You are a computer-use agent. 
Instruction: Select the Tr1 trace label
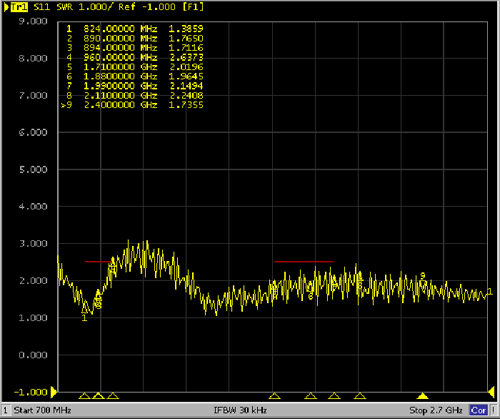[19, 7]
